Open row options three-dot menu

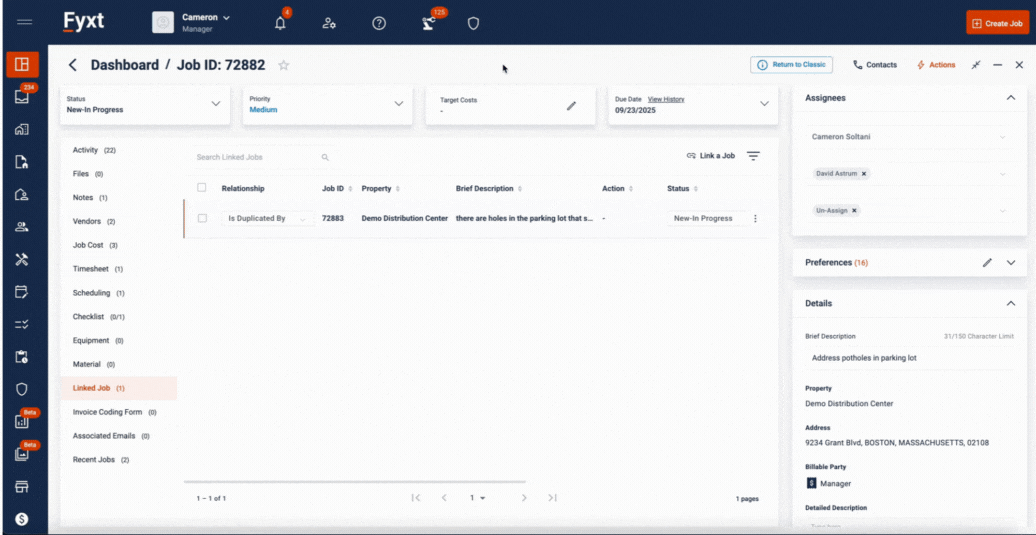[755, 219]
